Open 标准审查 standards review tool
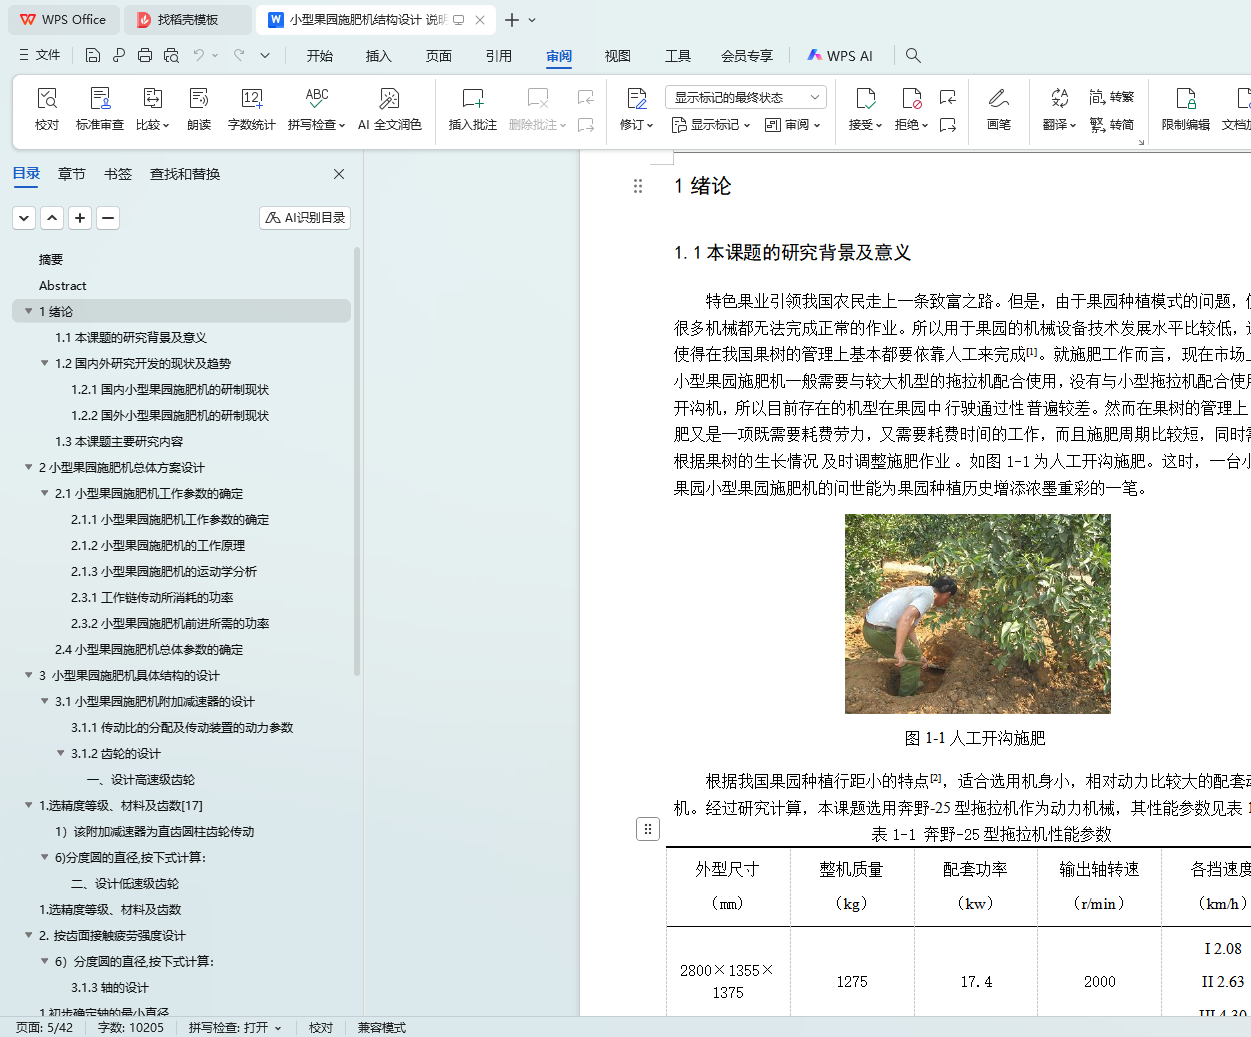Screen dimensions: 1251x1037 tap(100, 109)
